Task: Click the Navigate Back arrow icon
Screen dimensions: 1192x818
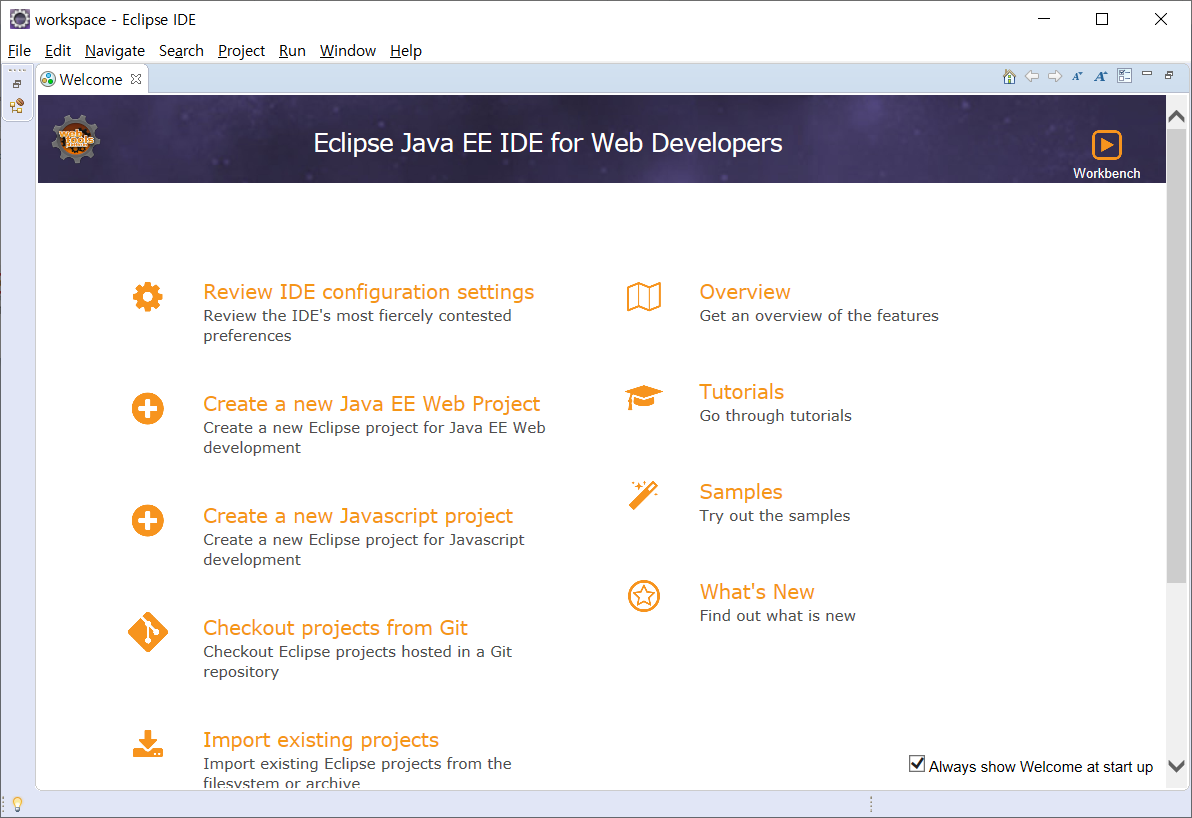Action: point(1032,76)
